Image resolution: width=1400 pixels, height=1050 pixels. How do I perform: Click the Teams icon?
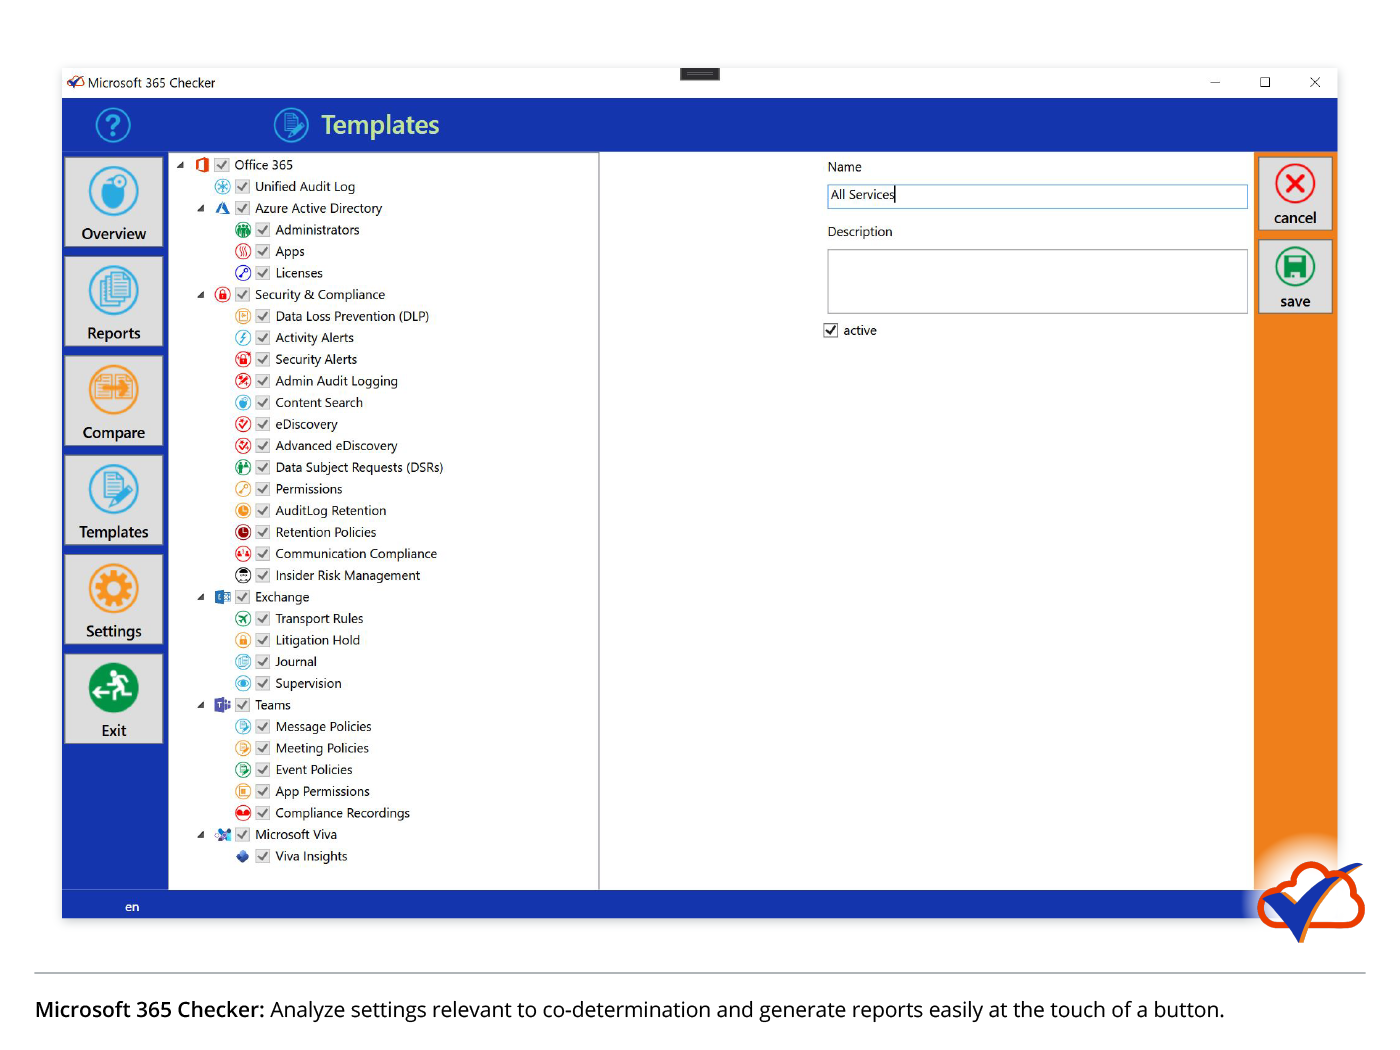pyautogui.click(x=222, y=705)
